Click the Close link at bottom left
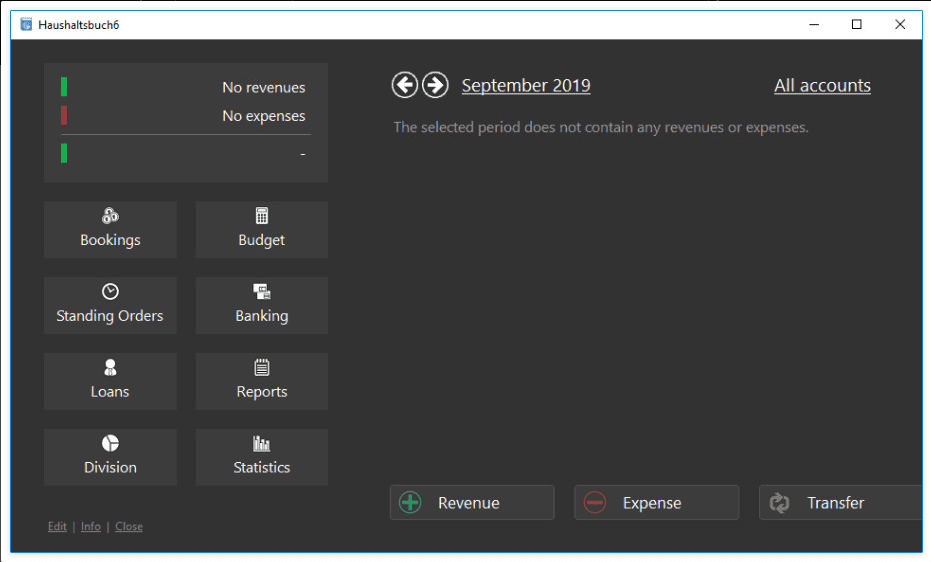 tap(129, 526)
